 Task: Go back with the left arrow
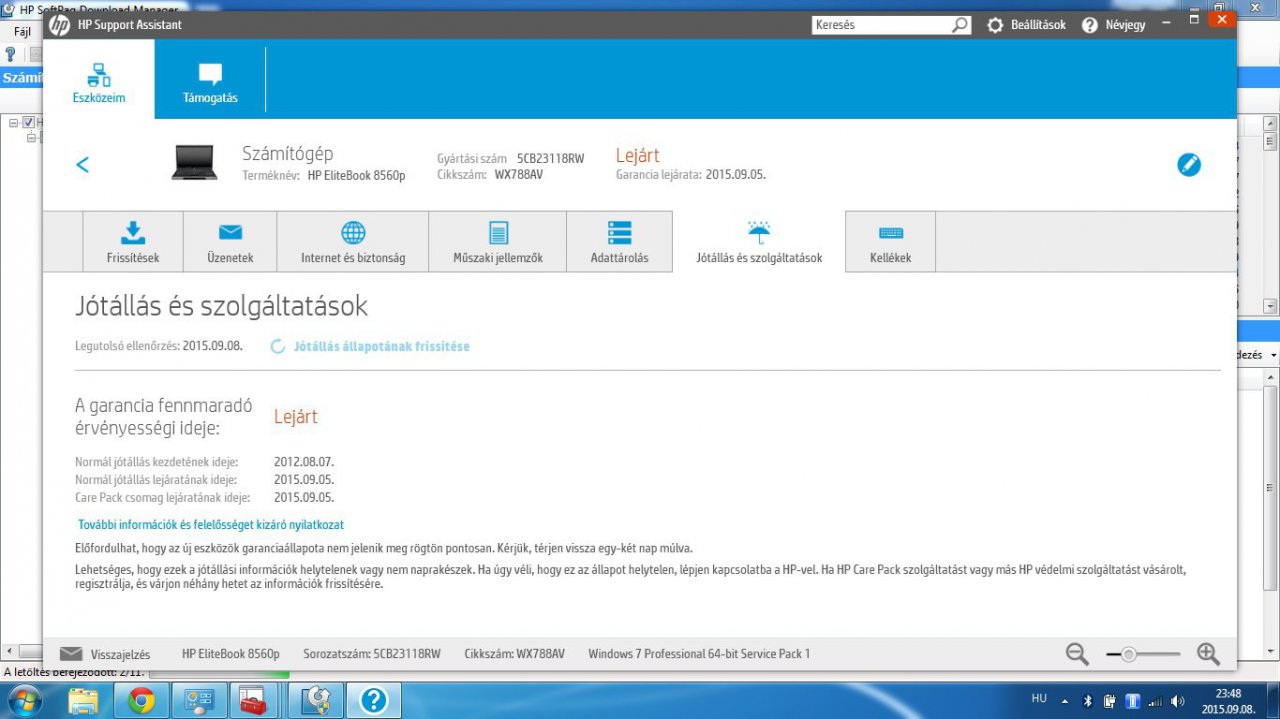(x=82, y=165)
